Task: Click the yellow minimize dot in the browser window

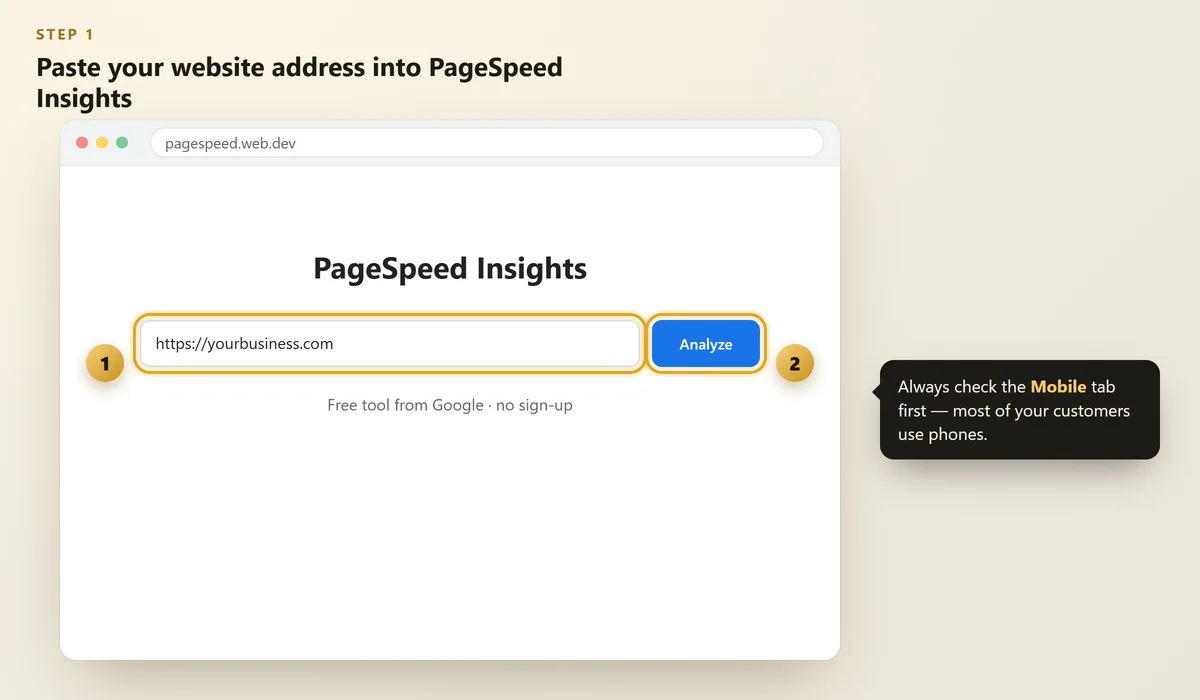Action: pos(102,143)
